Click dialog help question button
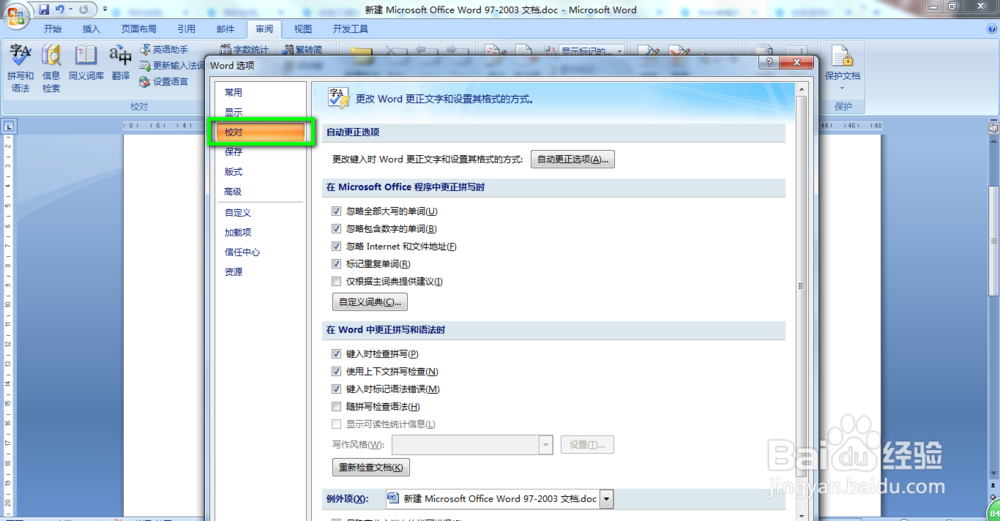Screen dimensions: 1000x521 pos(768,62)
